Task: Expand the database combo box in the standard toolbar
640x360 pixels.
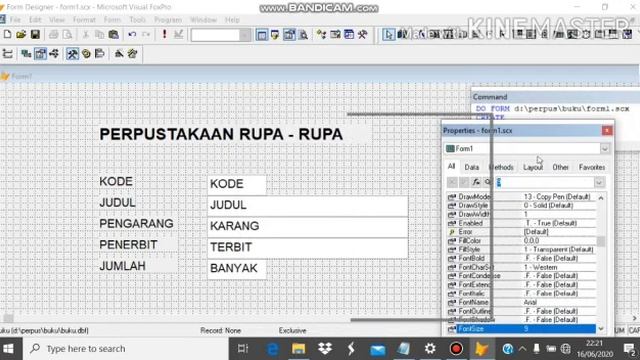Action: [x=244, y=35]
